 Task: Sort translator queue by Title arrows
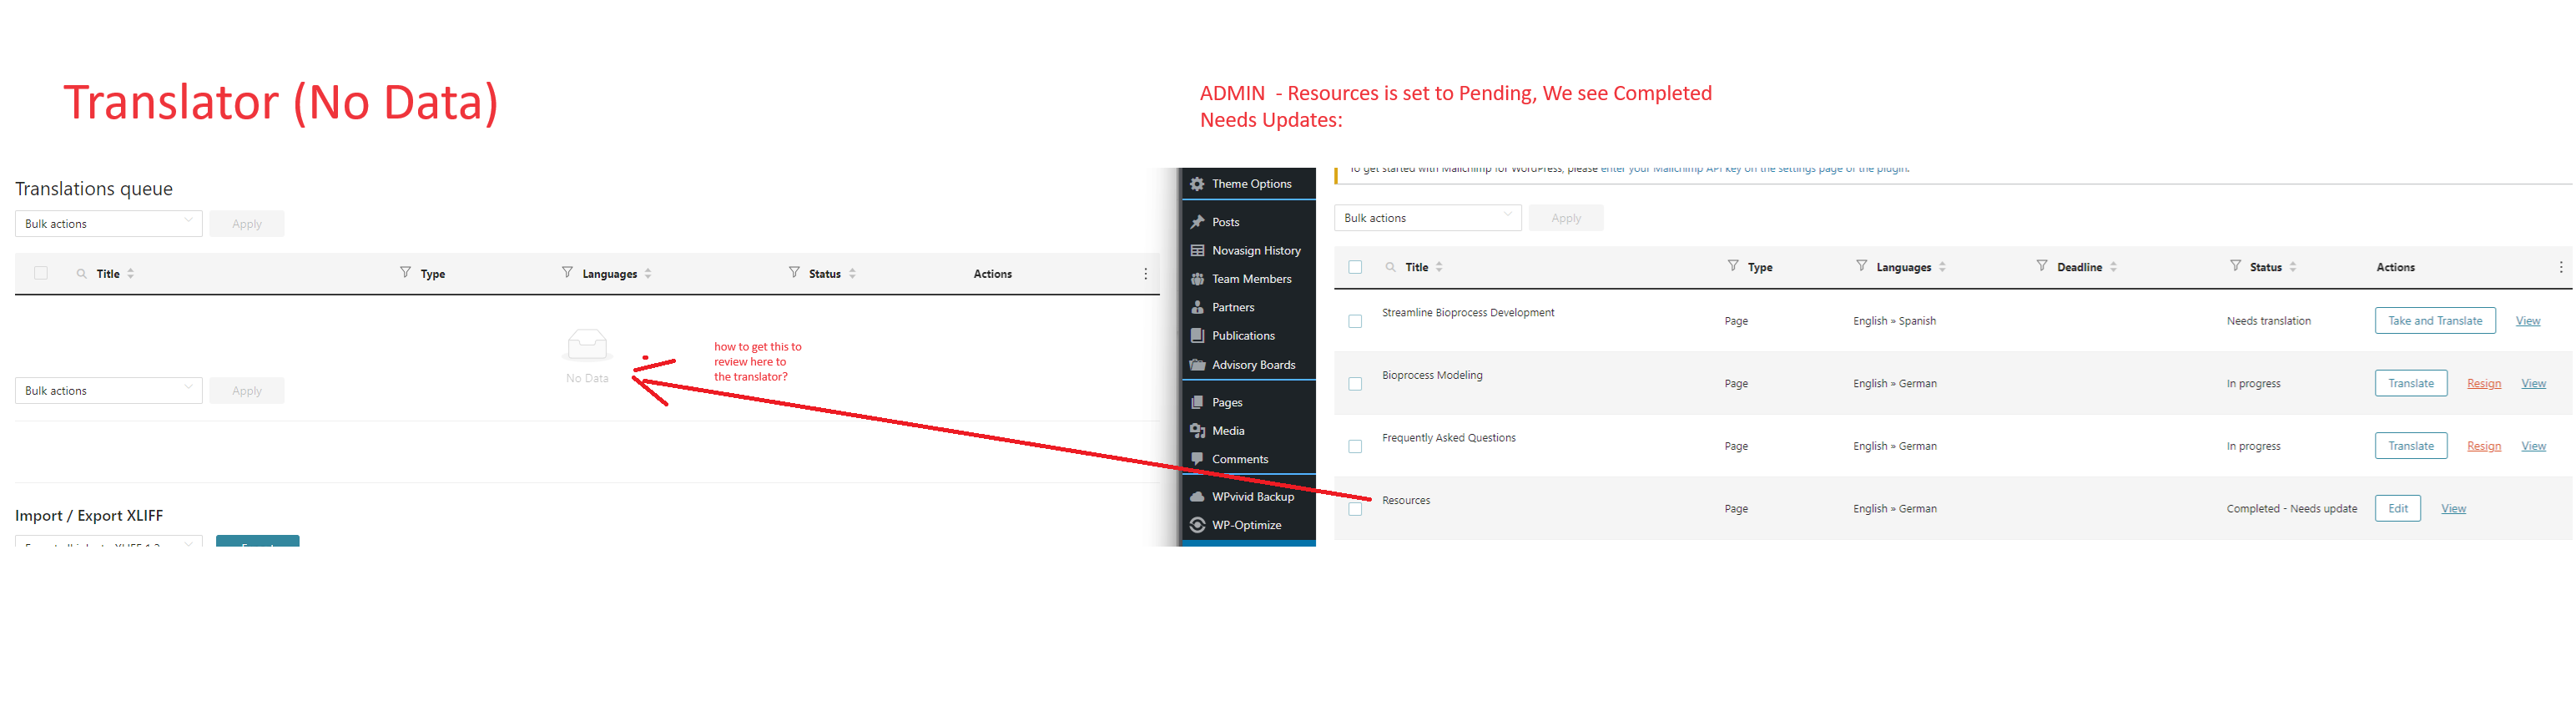click(x=130, y=274)
